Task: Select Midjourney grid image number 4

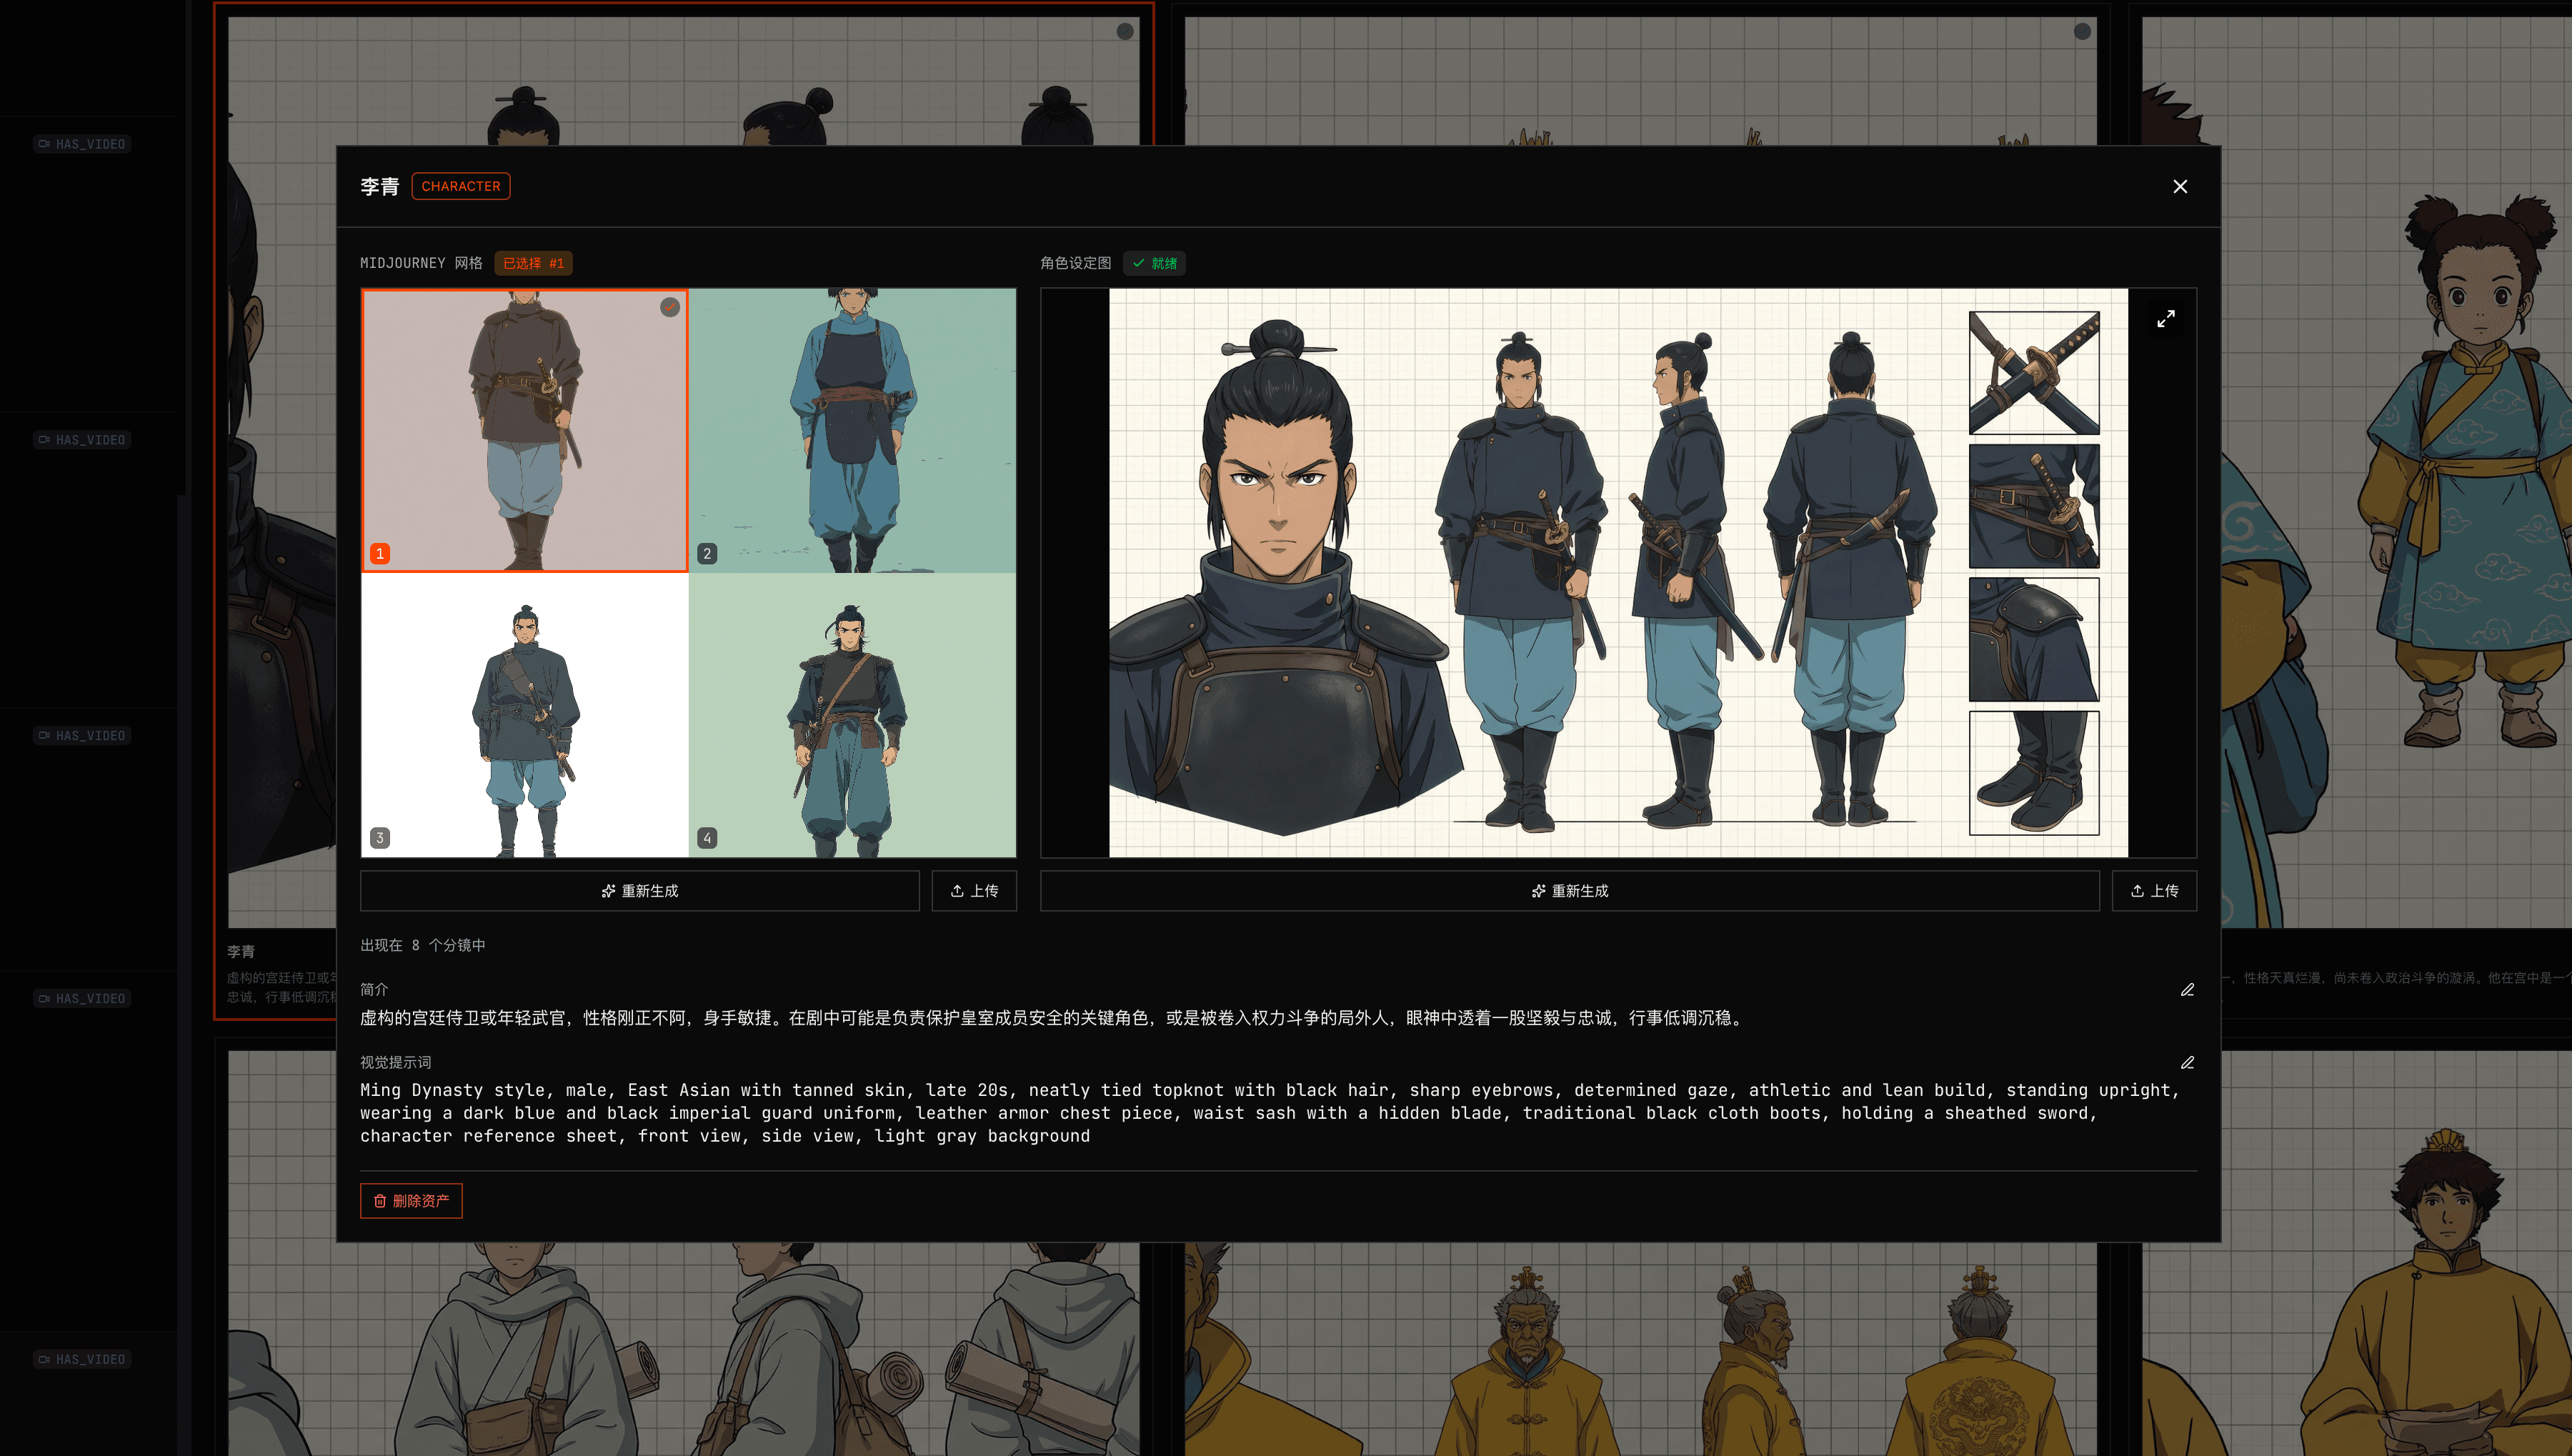Action: click(852, 715)
